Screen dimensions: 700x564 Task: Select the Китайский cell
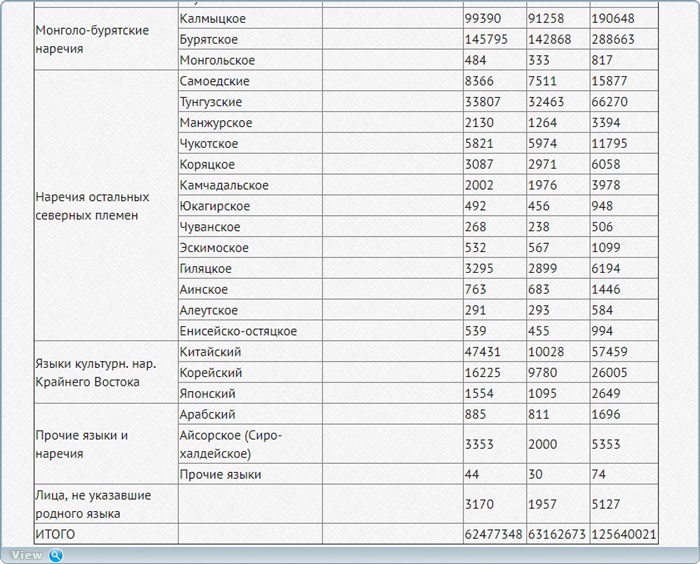point(250,352)
